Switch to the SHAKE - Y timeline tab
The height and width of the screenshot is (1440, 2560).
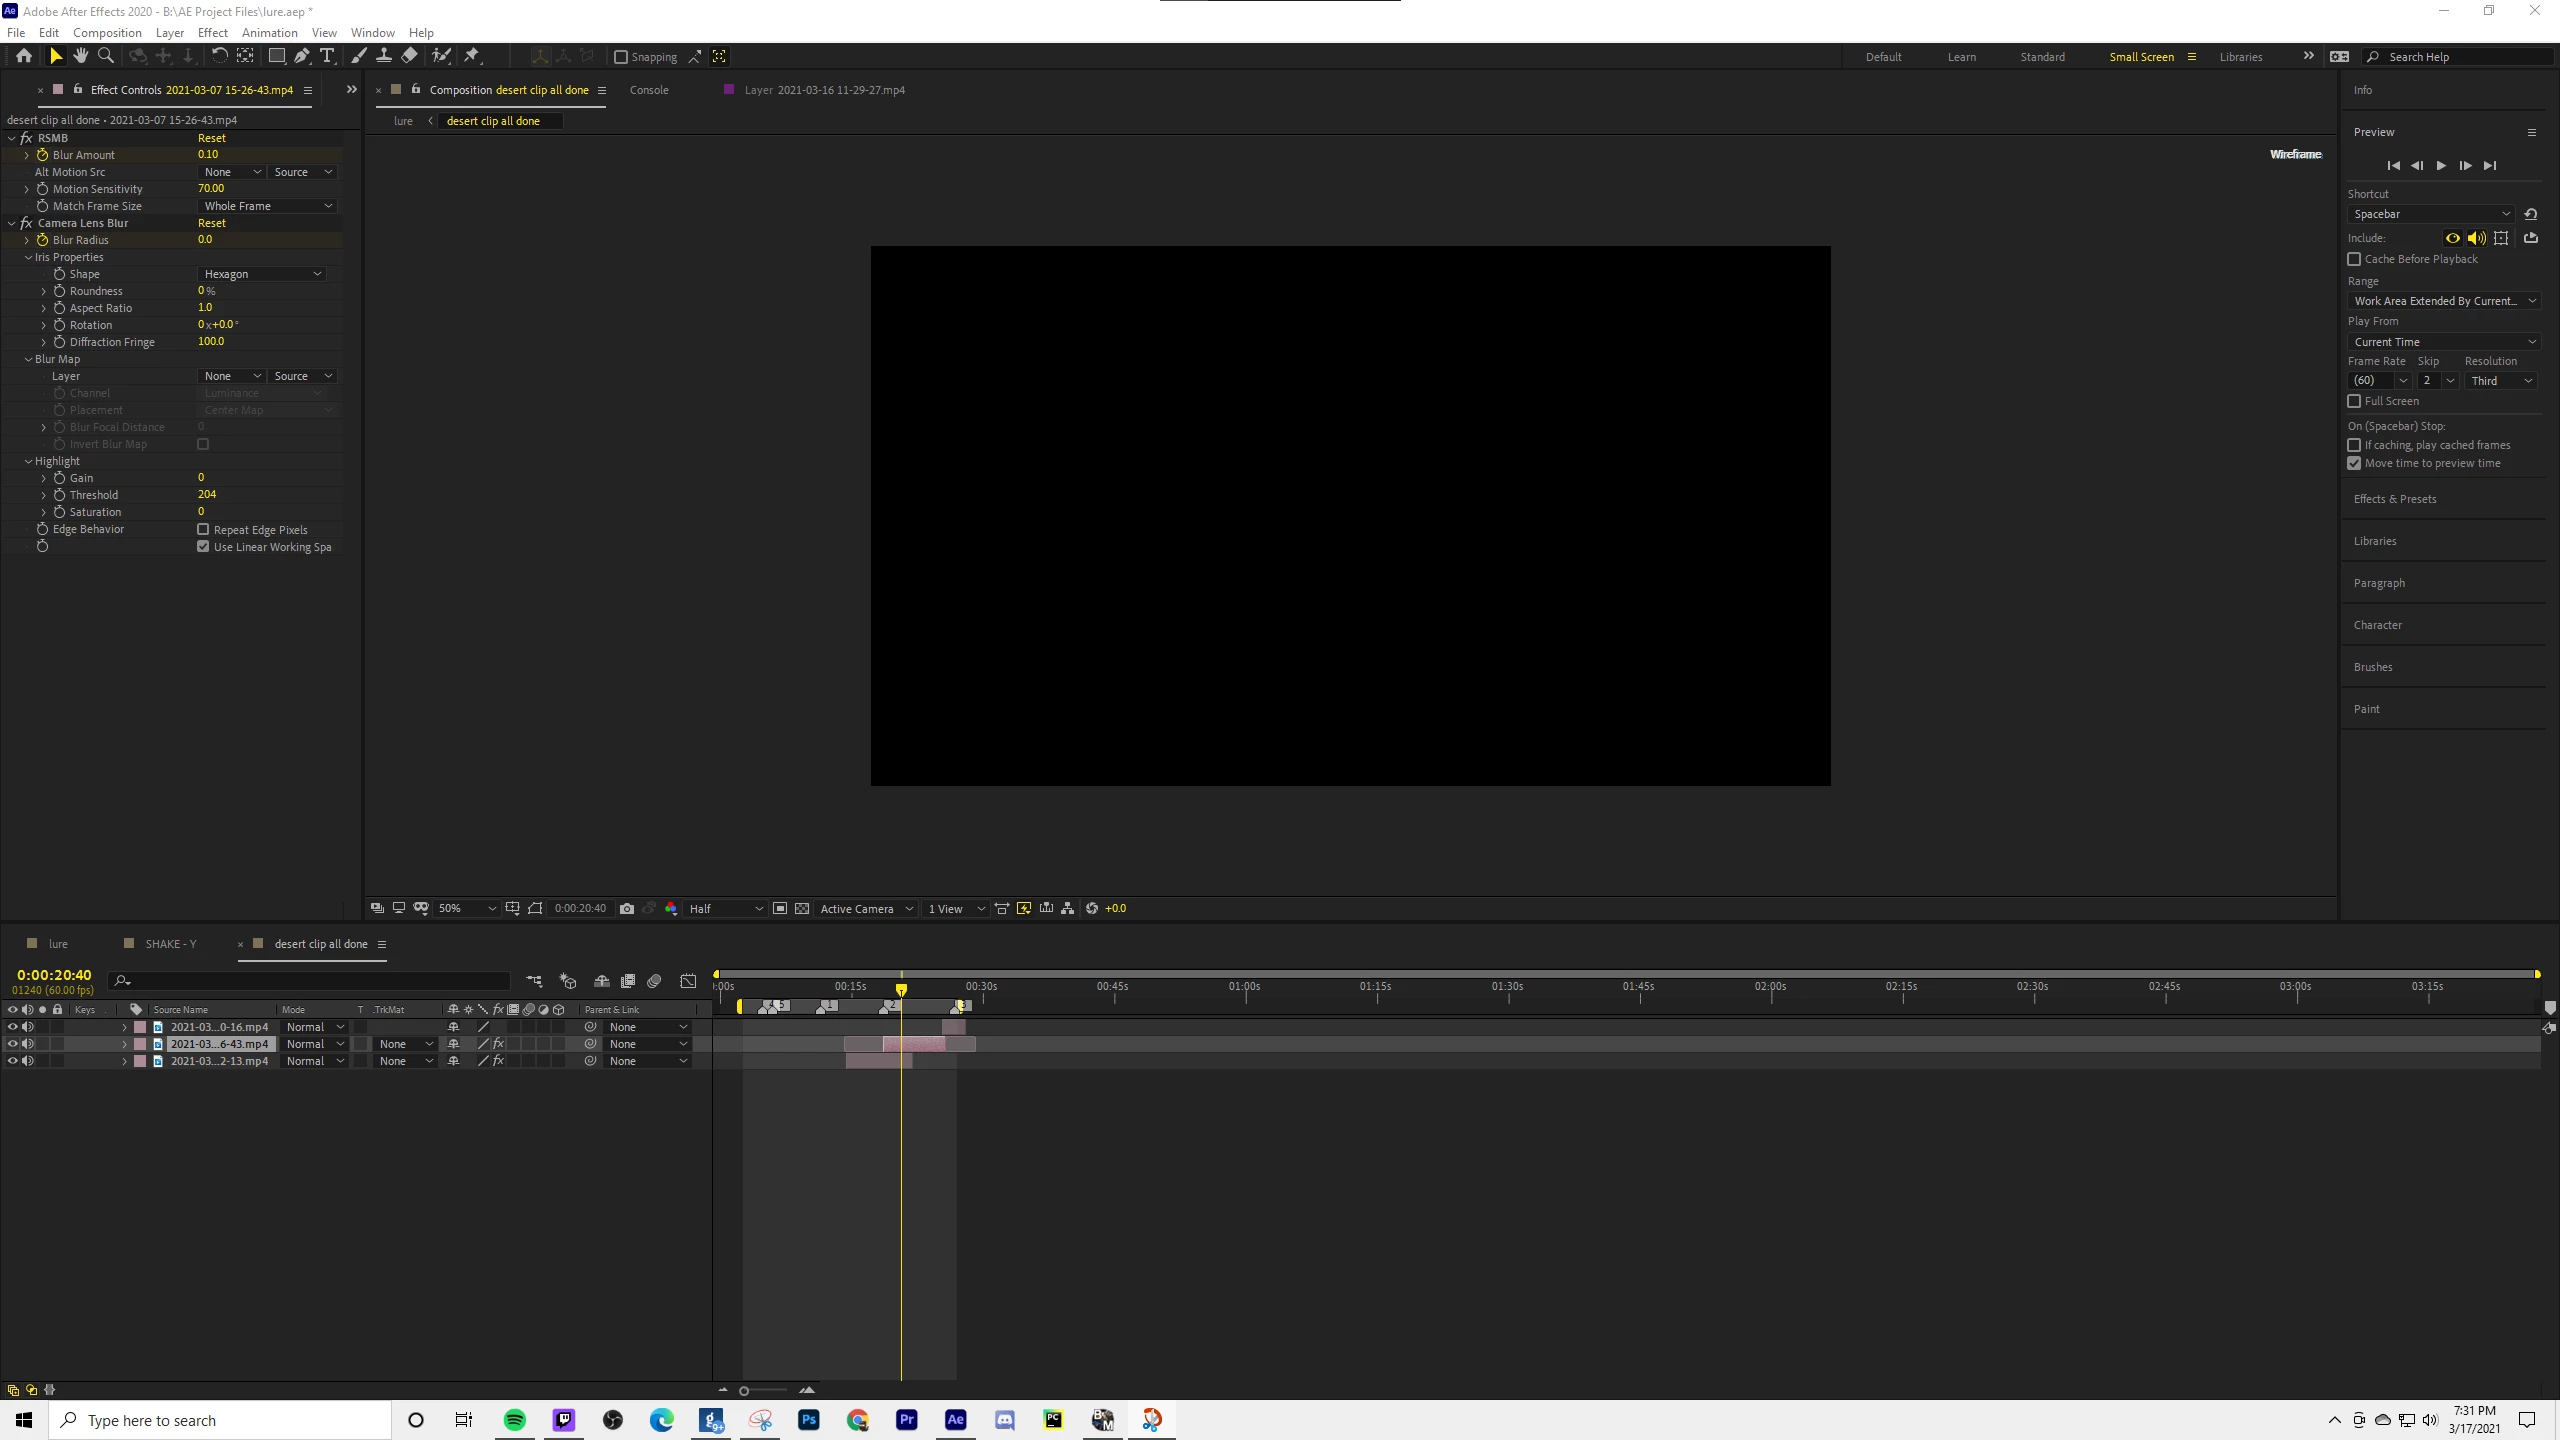(170, 943)
